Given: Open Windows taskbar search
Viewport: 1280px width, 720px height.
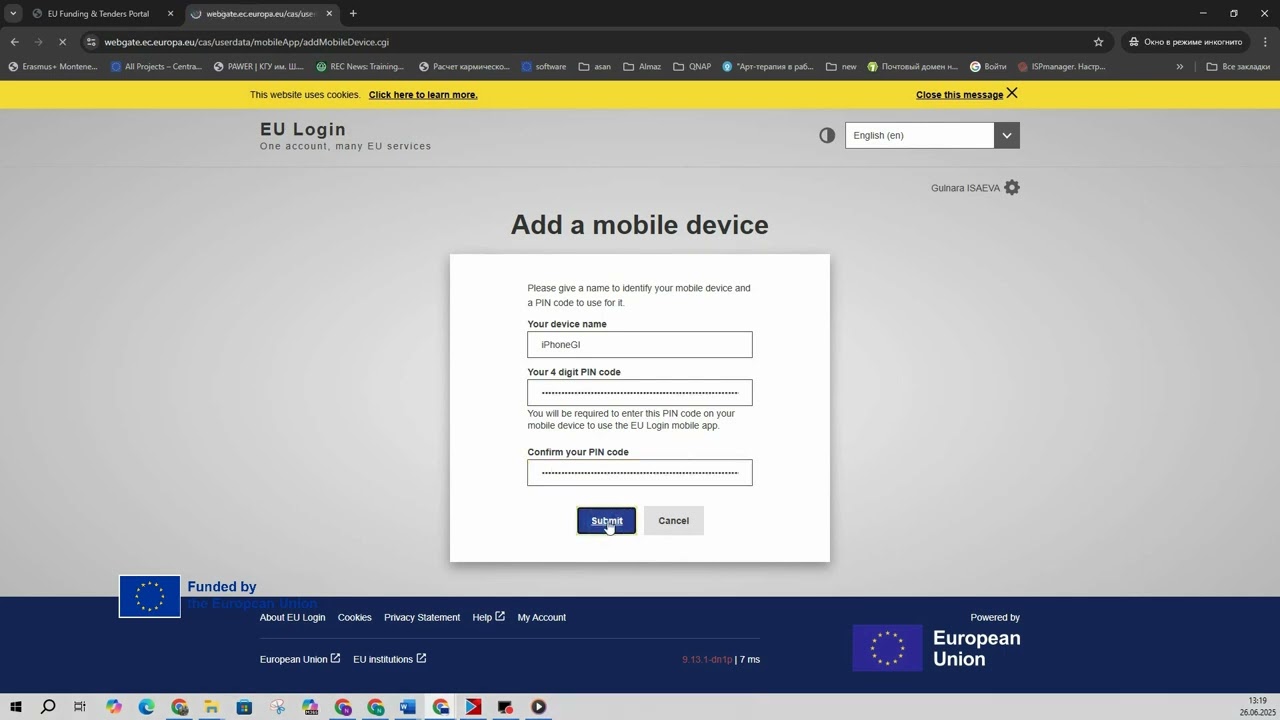Looking at the screenshot, I should click(x=48, y=707).
